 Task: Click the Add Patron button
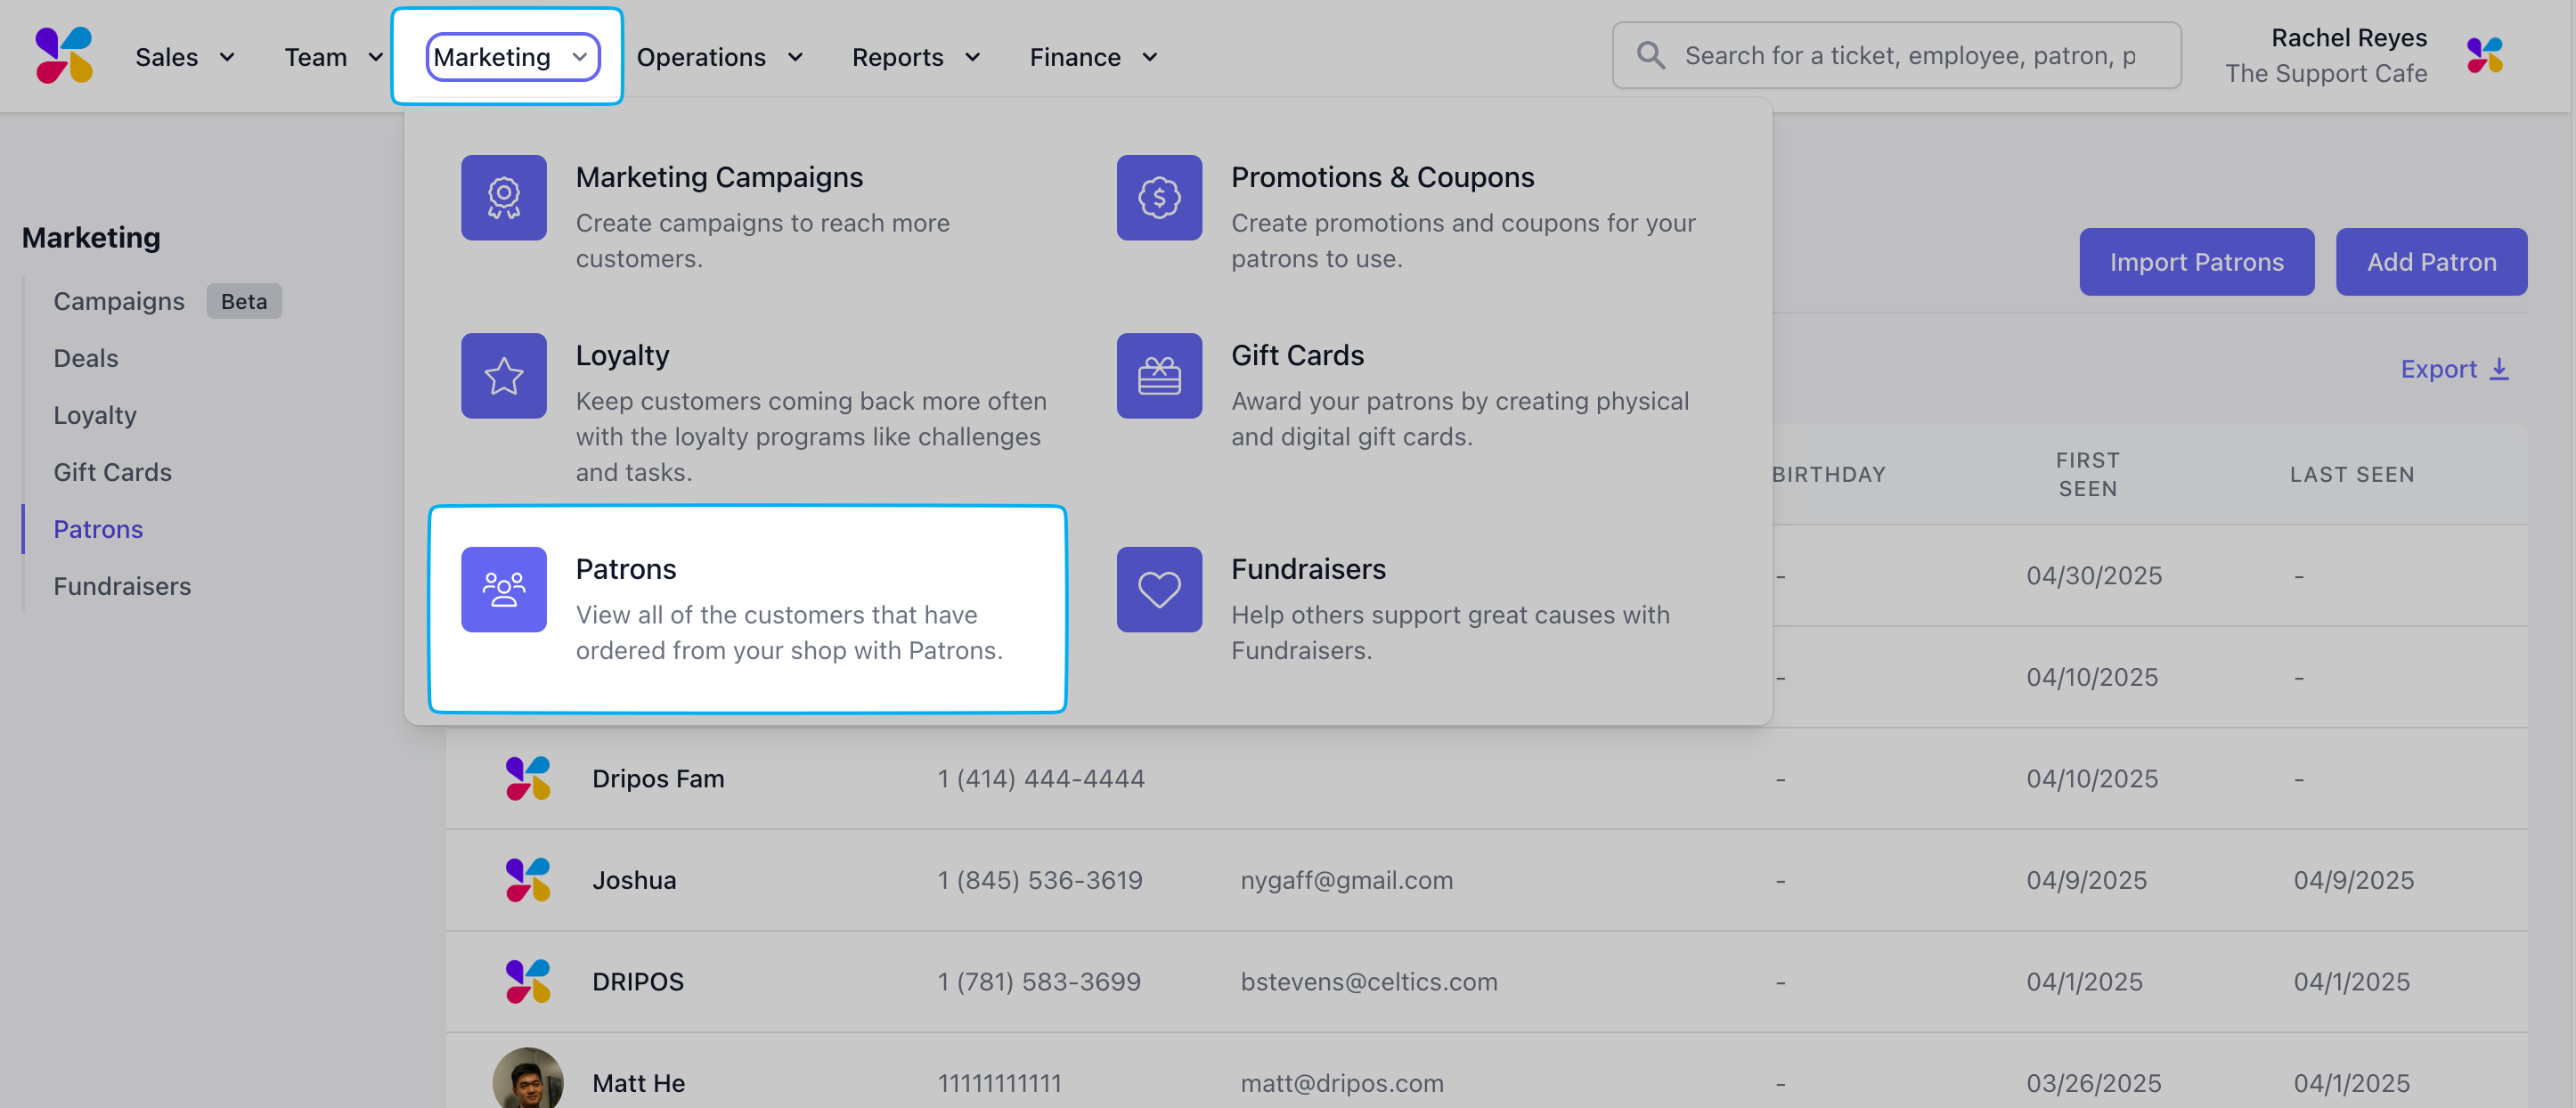coord(2430,262)
